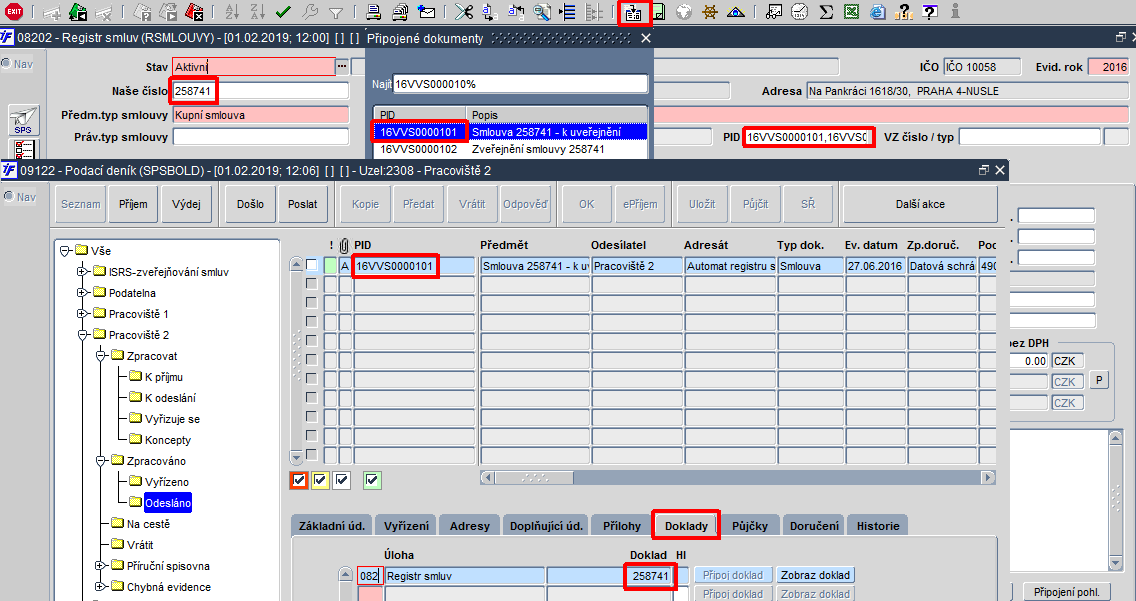Click the chart with glasses icon
The width and height of the screenshot is (1136, 601).
(774, 12)
